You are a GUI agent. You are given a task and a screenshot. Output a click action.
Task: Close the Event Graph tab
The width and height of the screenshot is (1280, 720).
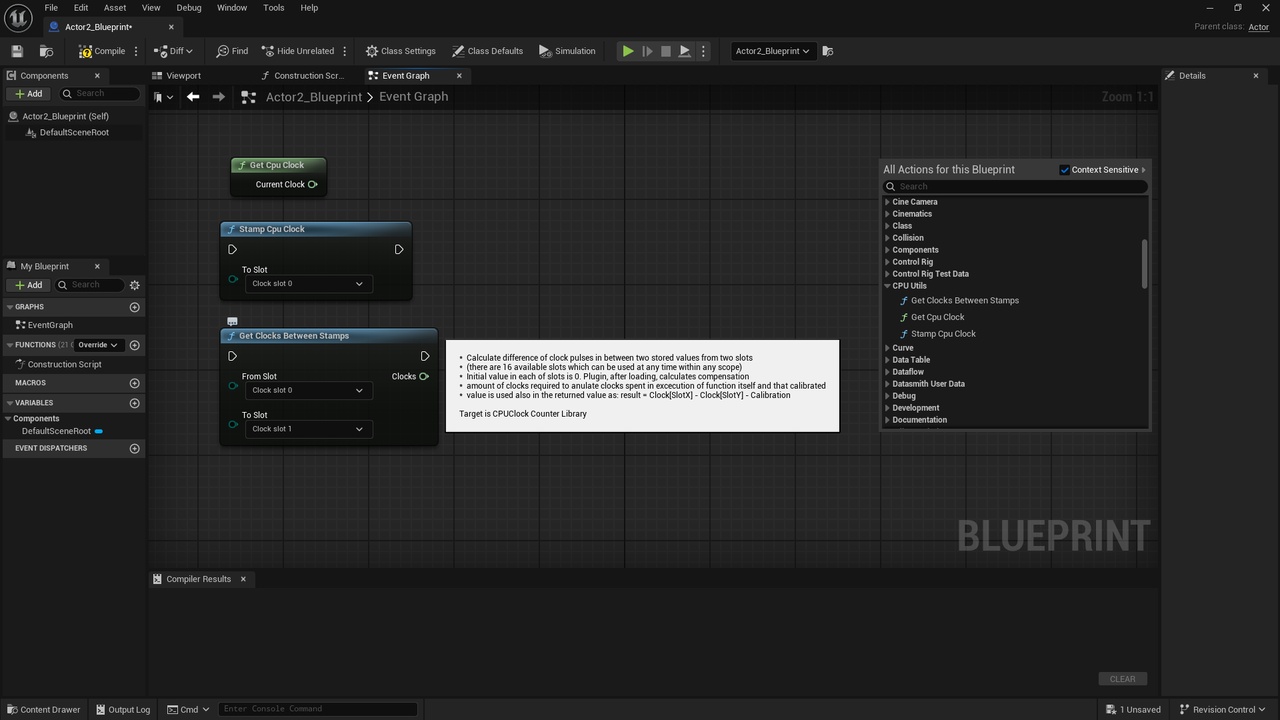460,76
